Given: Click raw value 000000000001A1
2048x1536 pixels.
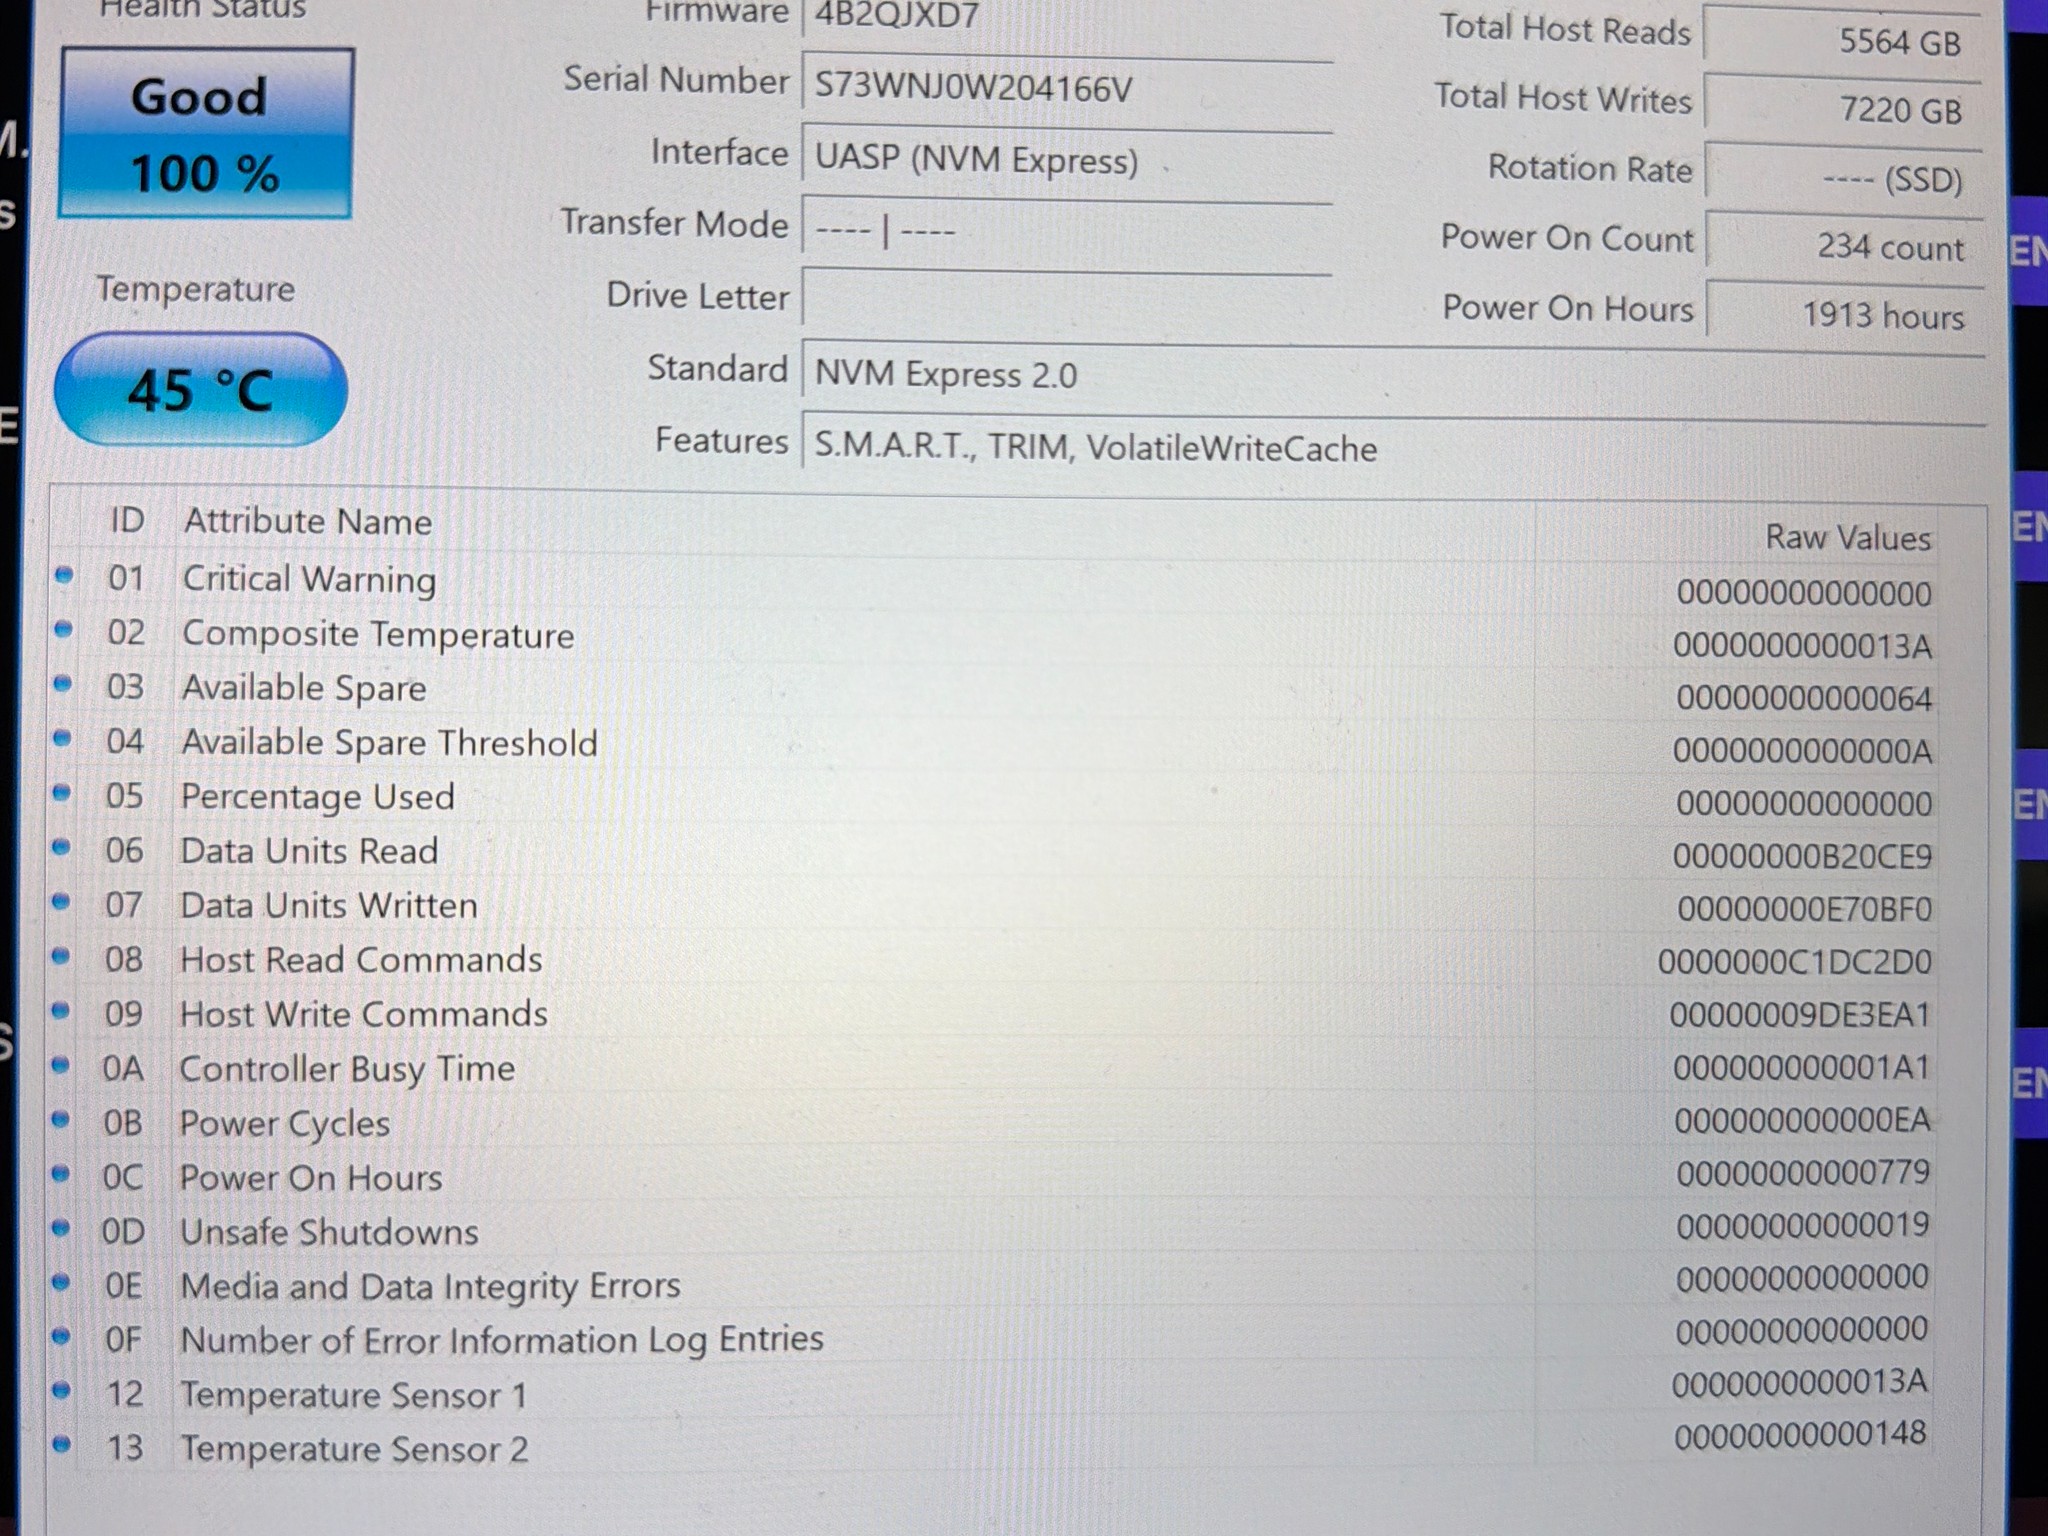Looking at the screenshot, I should pos(1801,1068).
